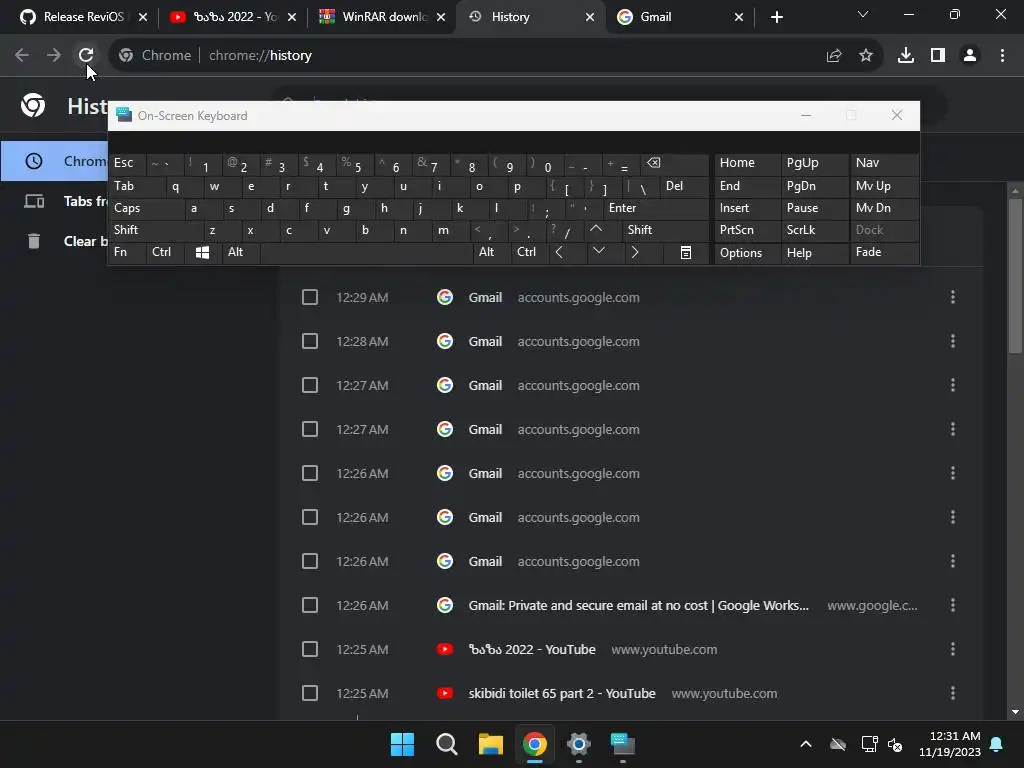The image size is (1024, 768).
Task: Select the Chrome history sidebar item
Action: [x=55, y=161]
